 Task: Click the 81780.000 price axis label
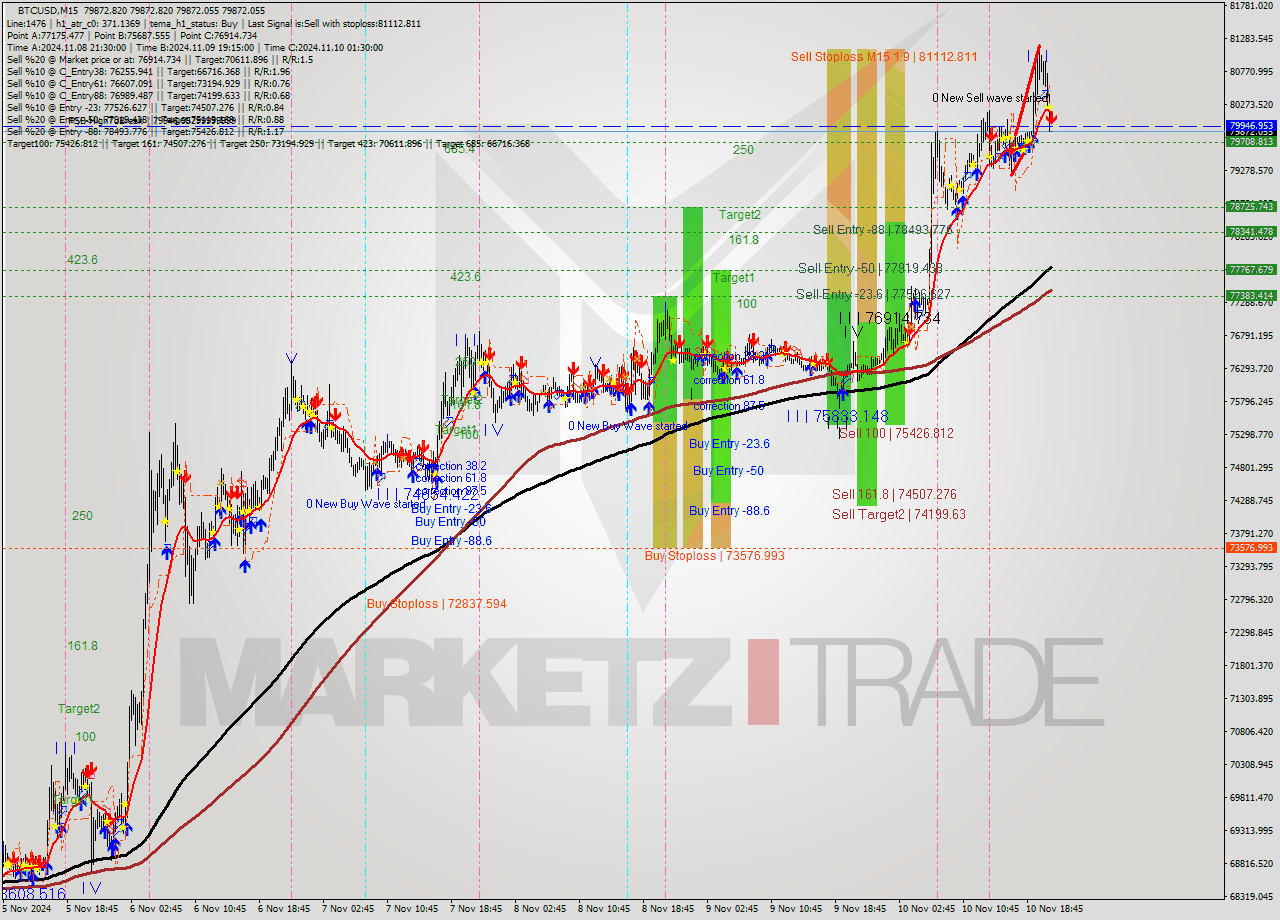[1251, 6]
